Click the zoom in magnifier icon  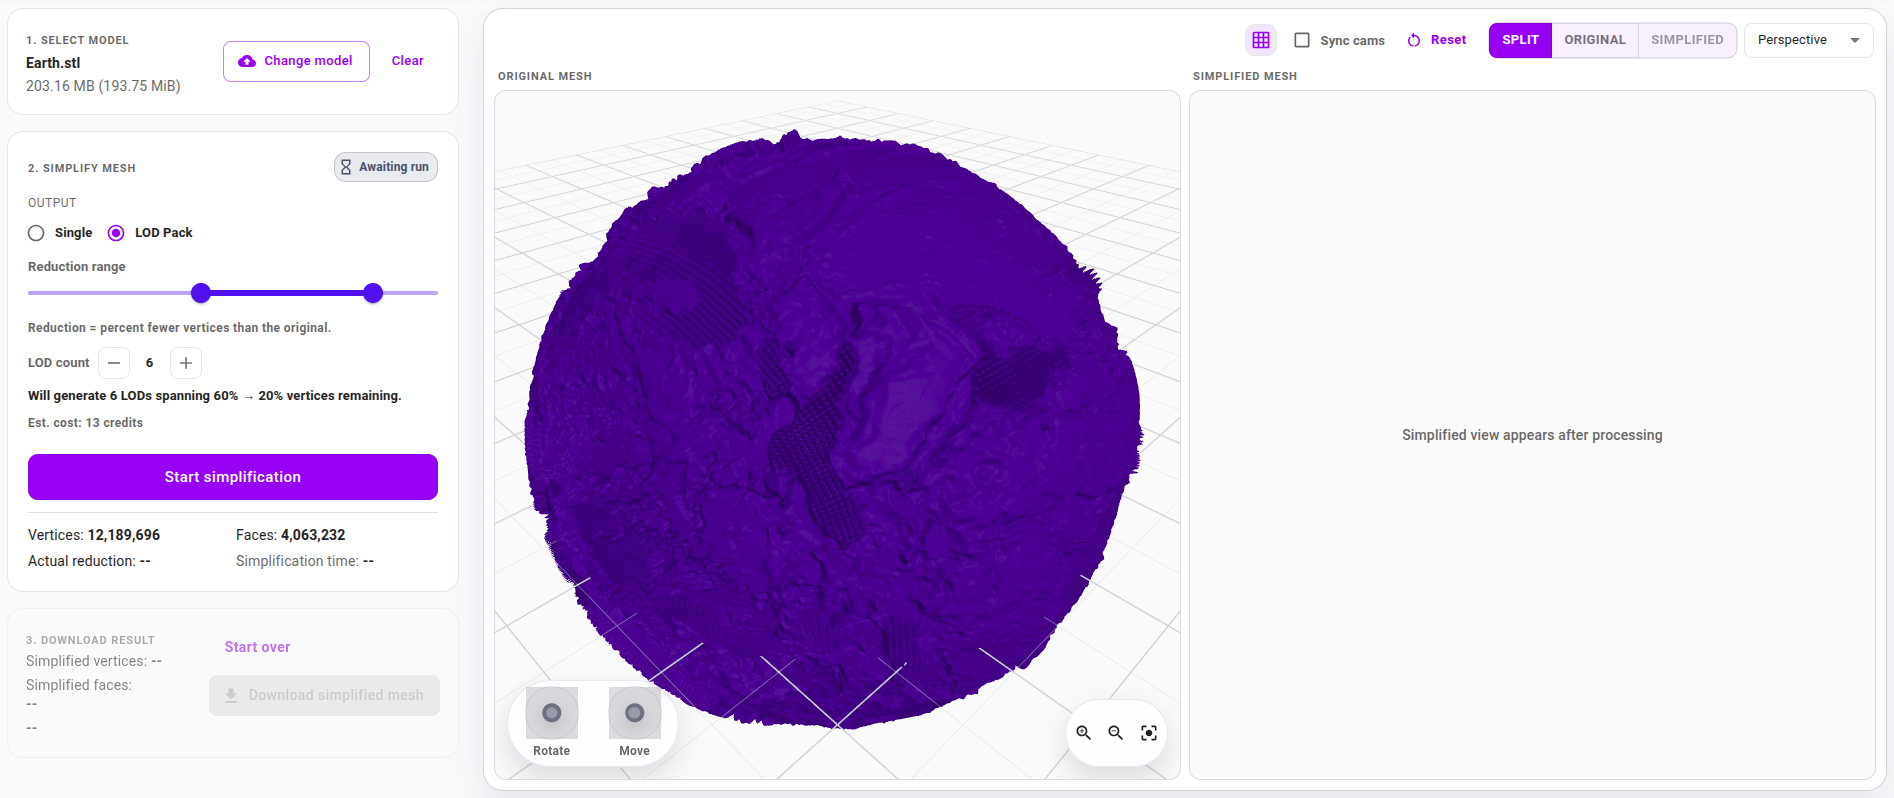coord(1083,733)
